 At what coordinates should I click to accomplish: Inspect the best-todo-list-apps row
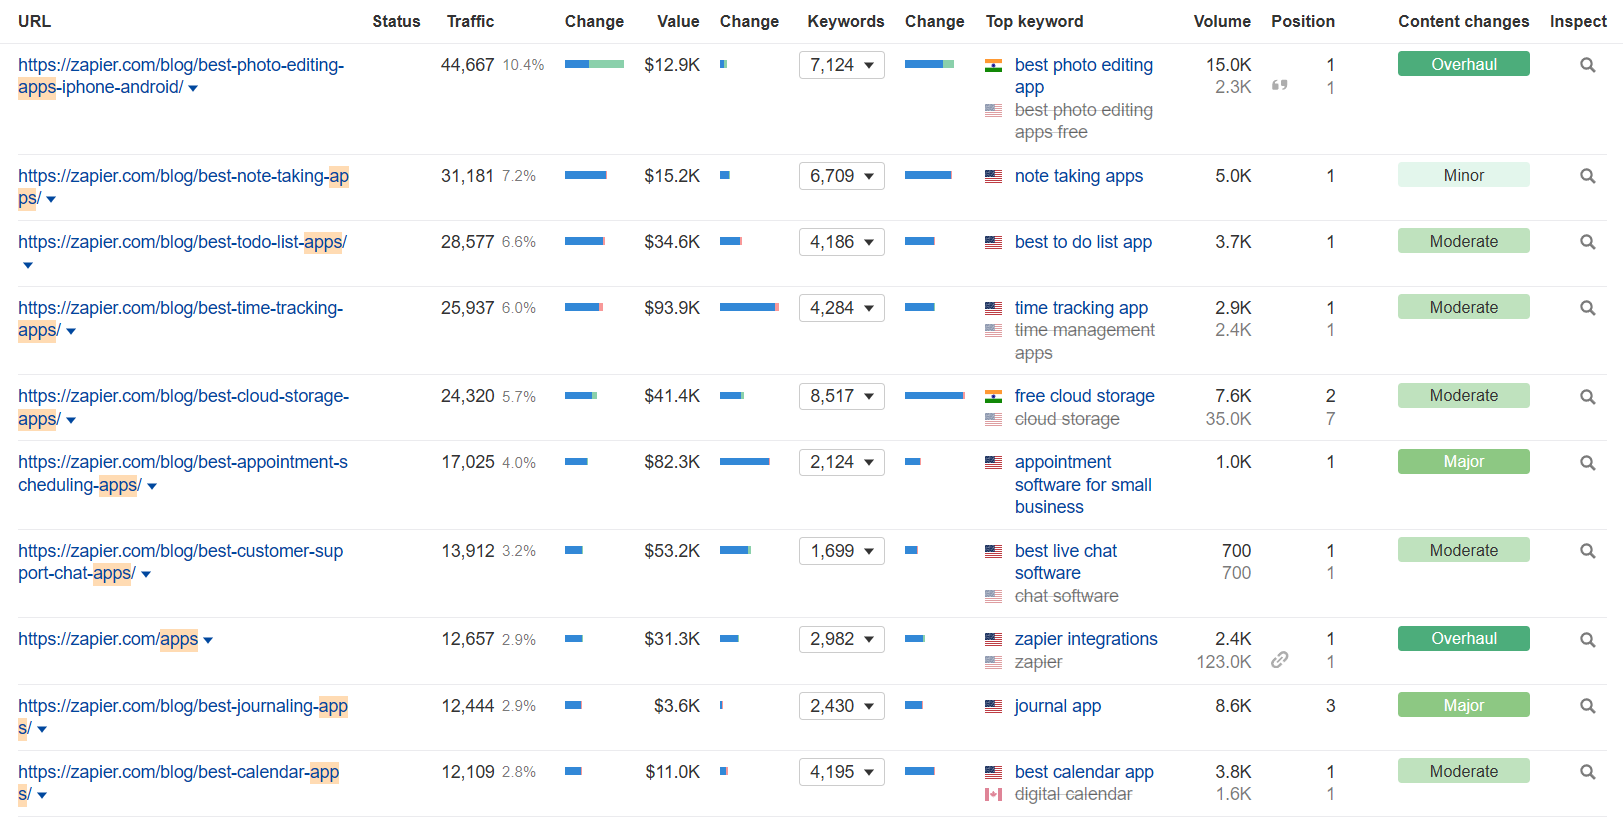click(1587, 242)
